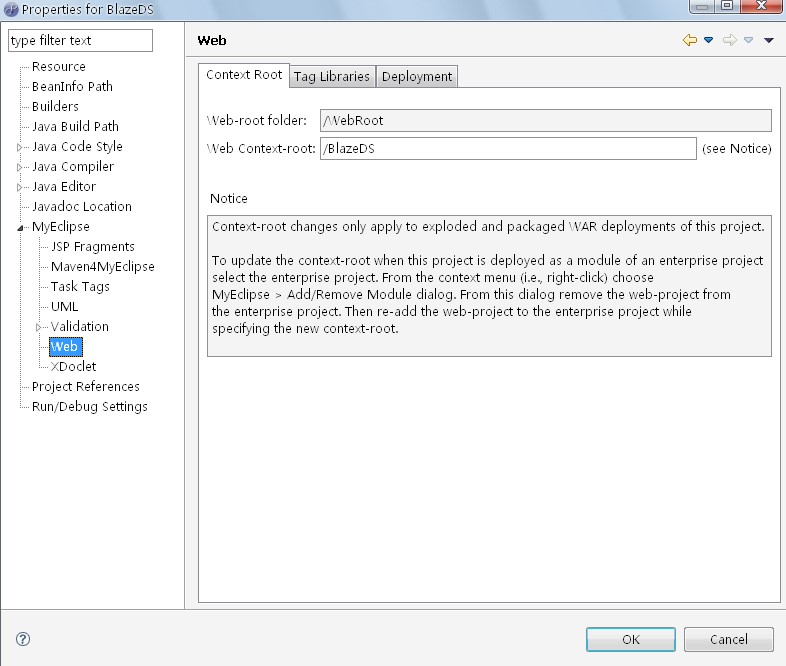The width and height of the screenshot is (786, 666).
Task: Click the 'Web Context-root:' label
Action: coord(261,149)
